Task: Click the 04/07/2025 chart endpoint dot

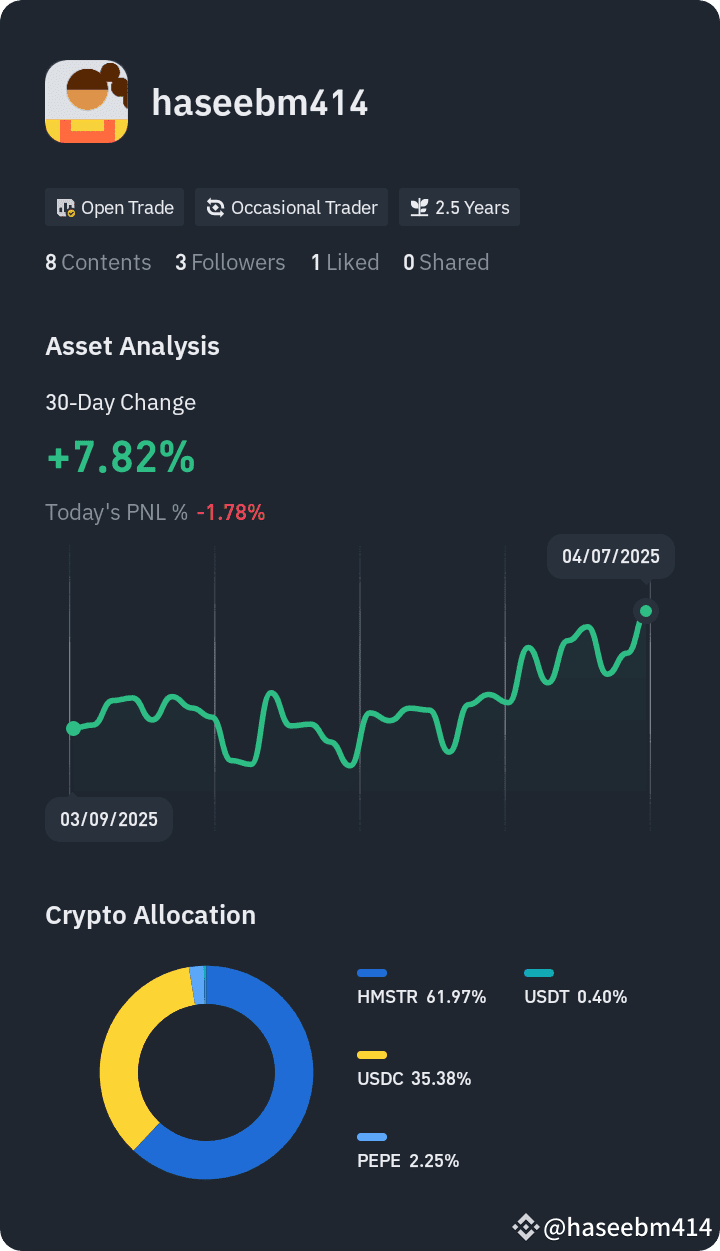Action: tap(646, 611)
